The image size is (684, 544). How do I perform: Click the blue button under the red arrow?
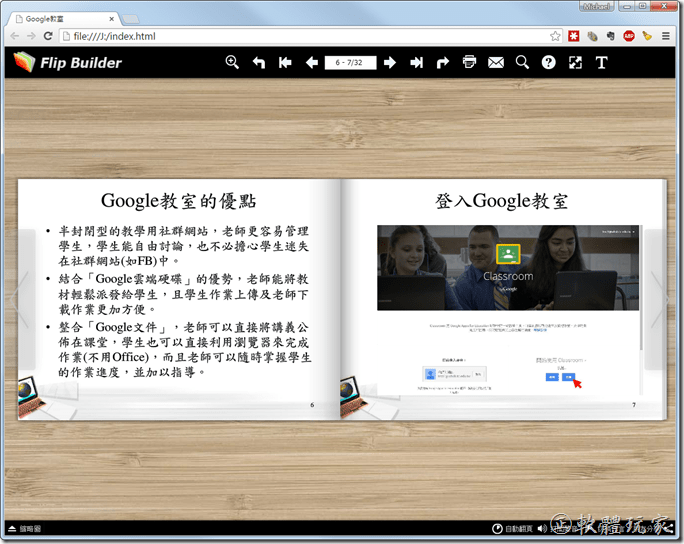point(568,377)
